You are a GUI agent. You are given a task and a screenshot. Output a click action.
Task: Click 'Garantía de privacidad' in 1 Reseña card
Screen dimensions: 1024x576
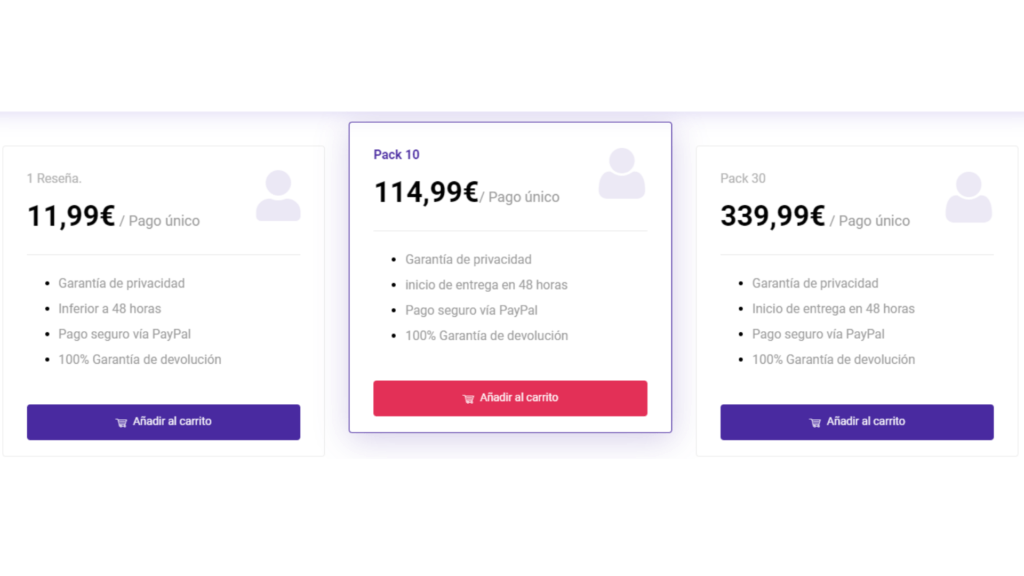pos(121,283)
